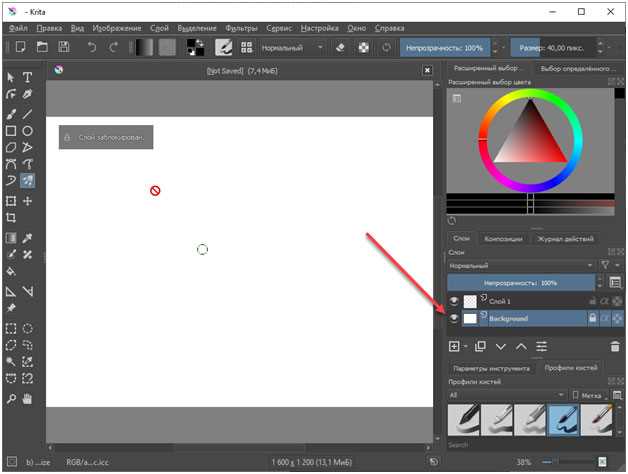Select the Move tool

tap(27, 201)
